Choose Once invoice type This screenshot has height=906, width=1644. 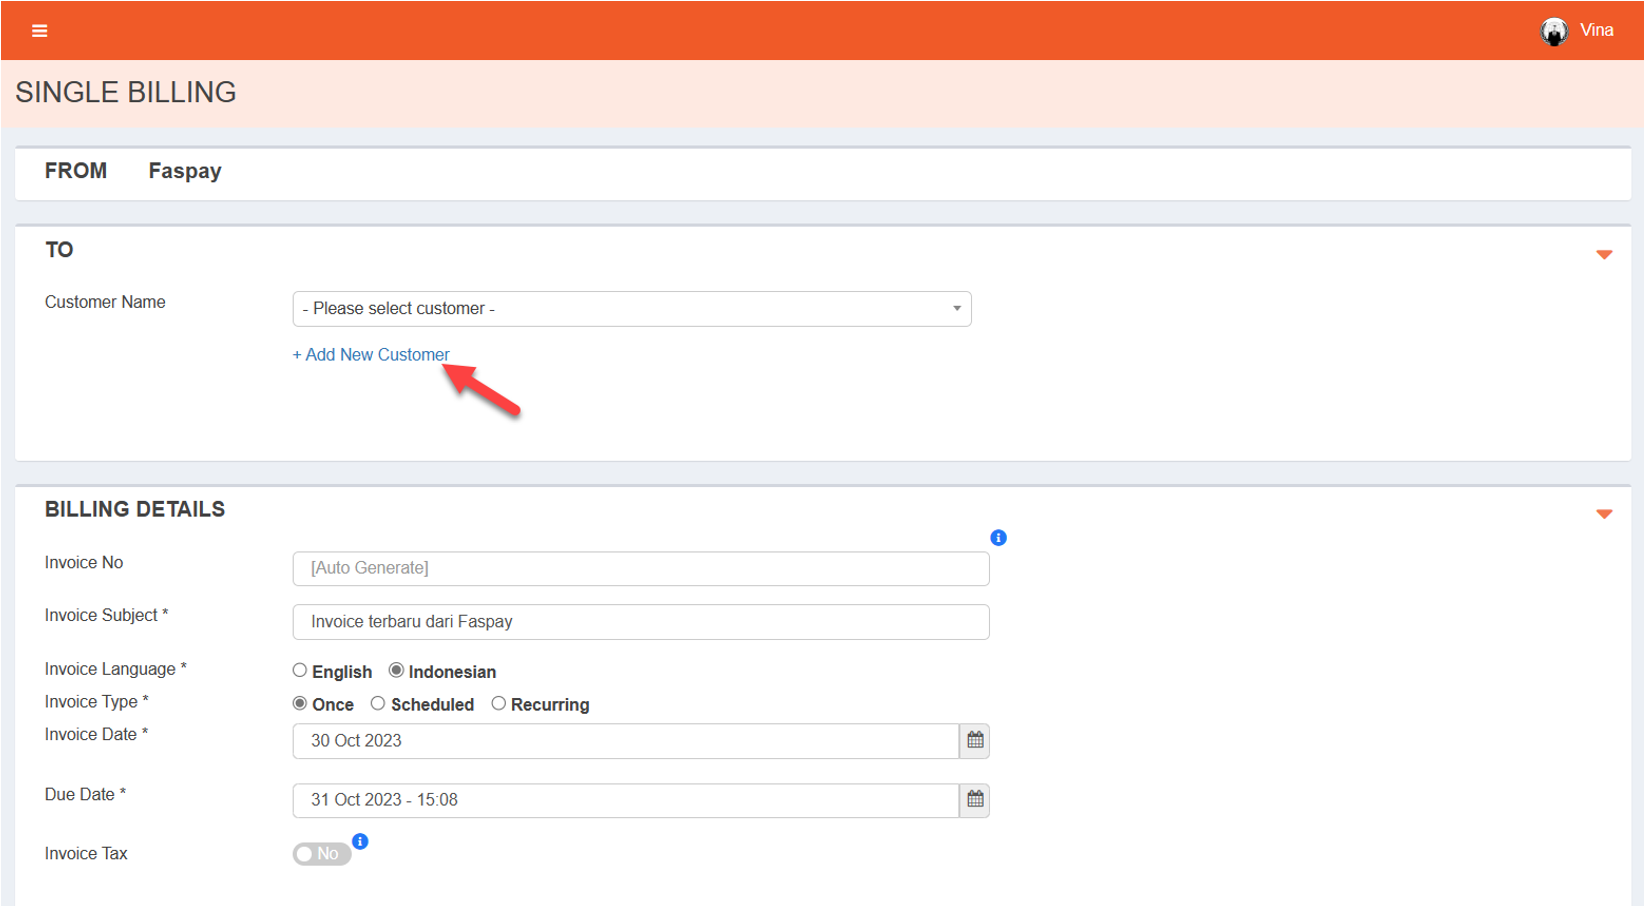(x=300, y=704)
